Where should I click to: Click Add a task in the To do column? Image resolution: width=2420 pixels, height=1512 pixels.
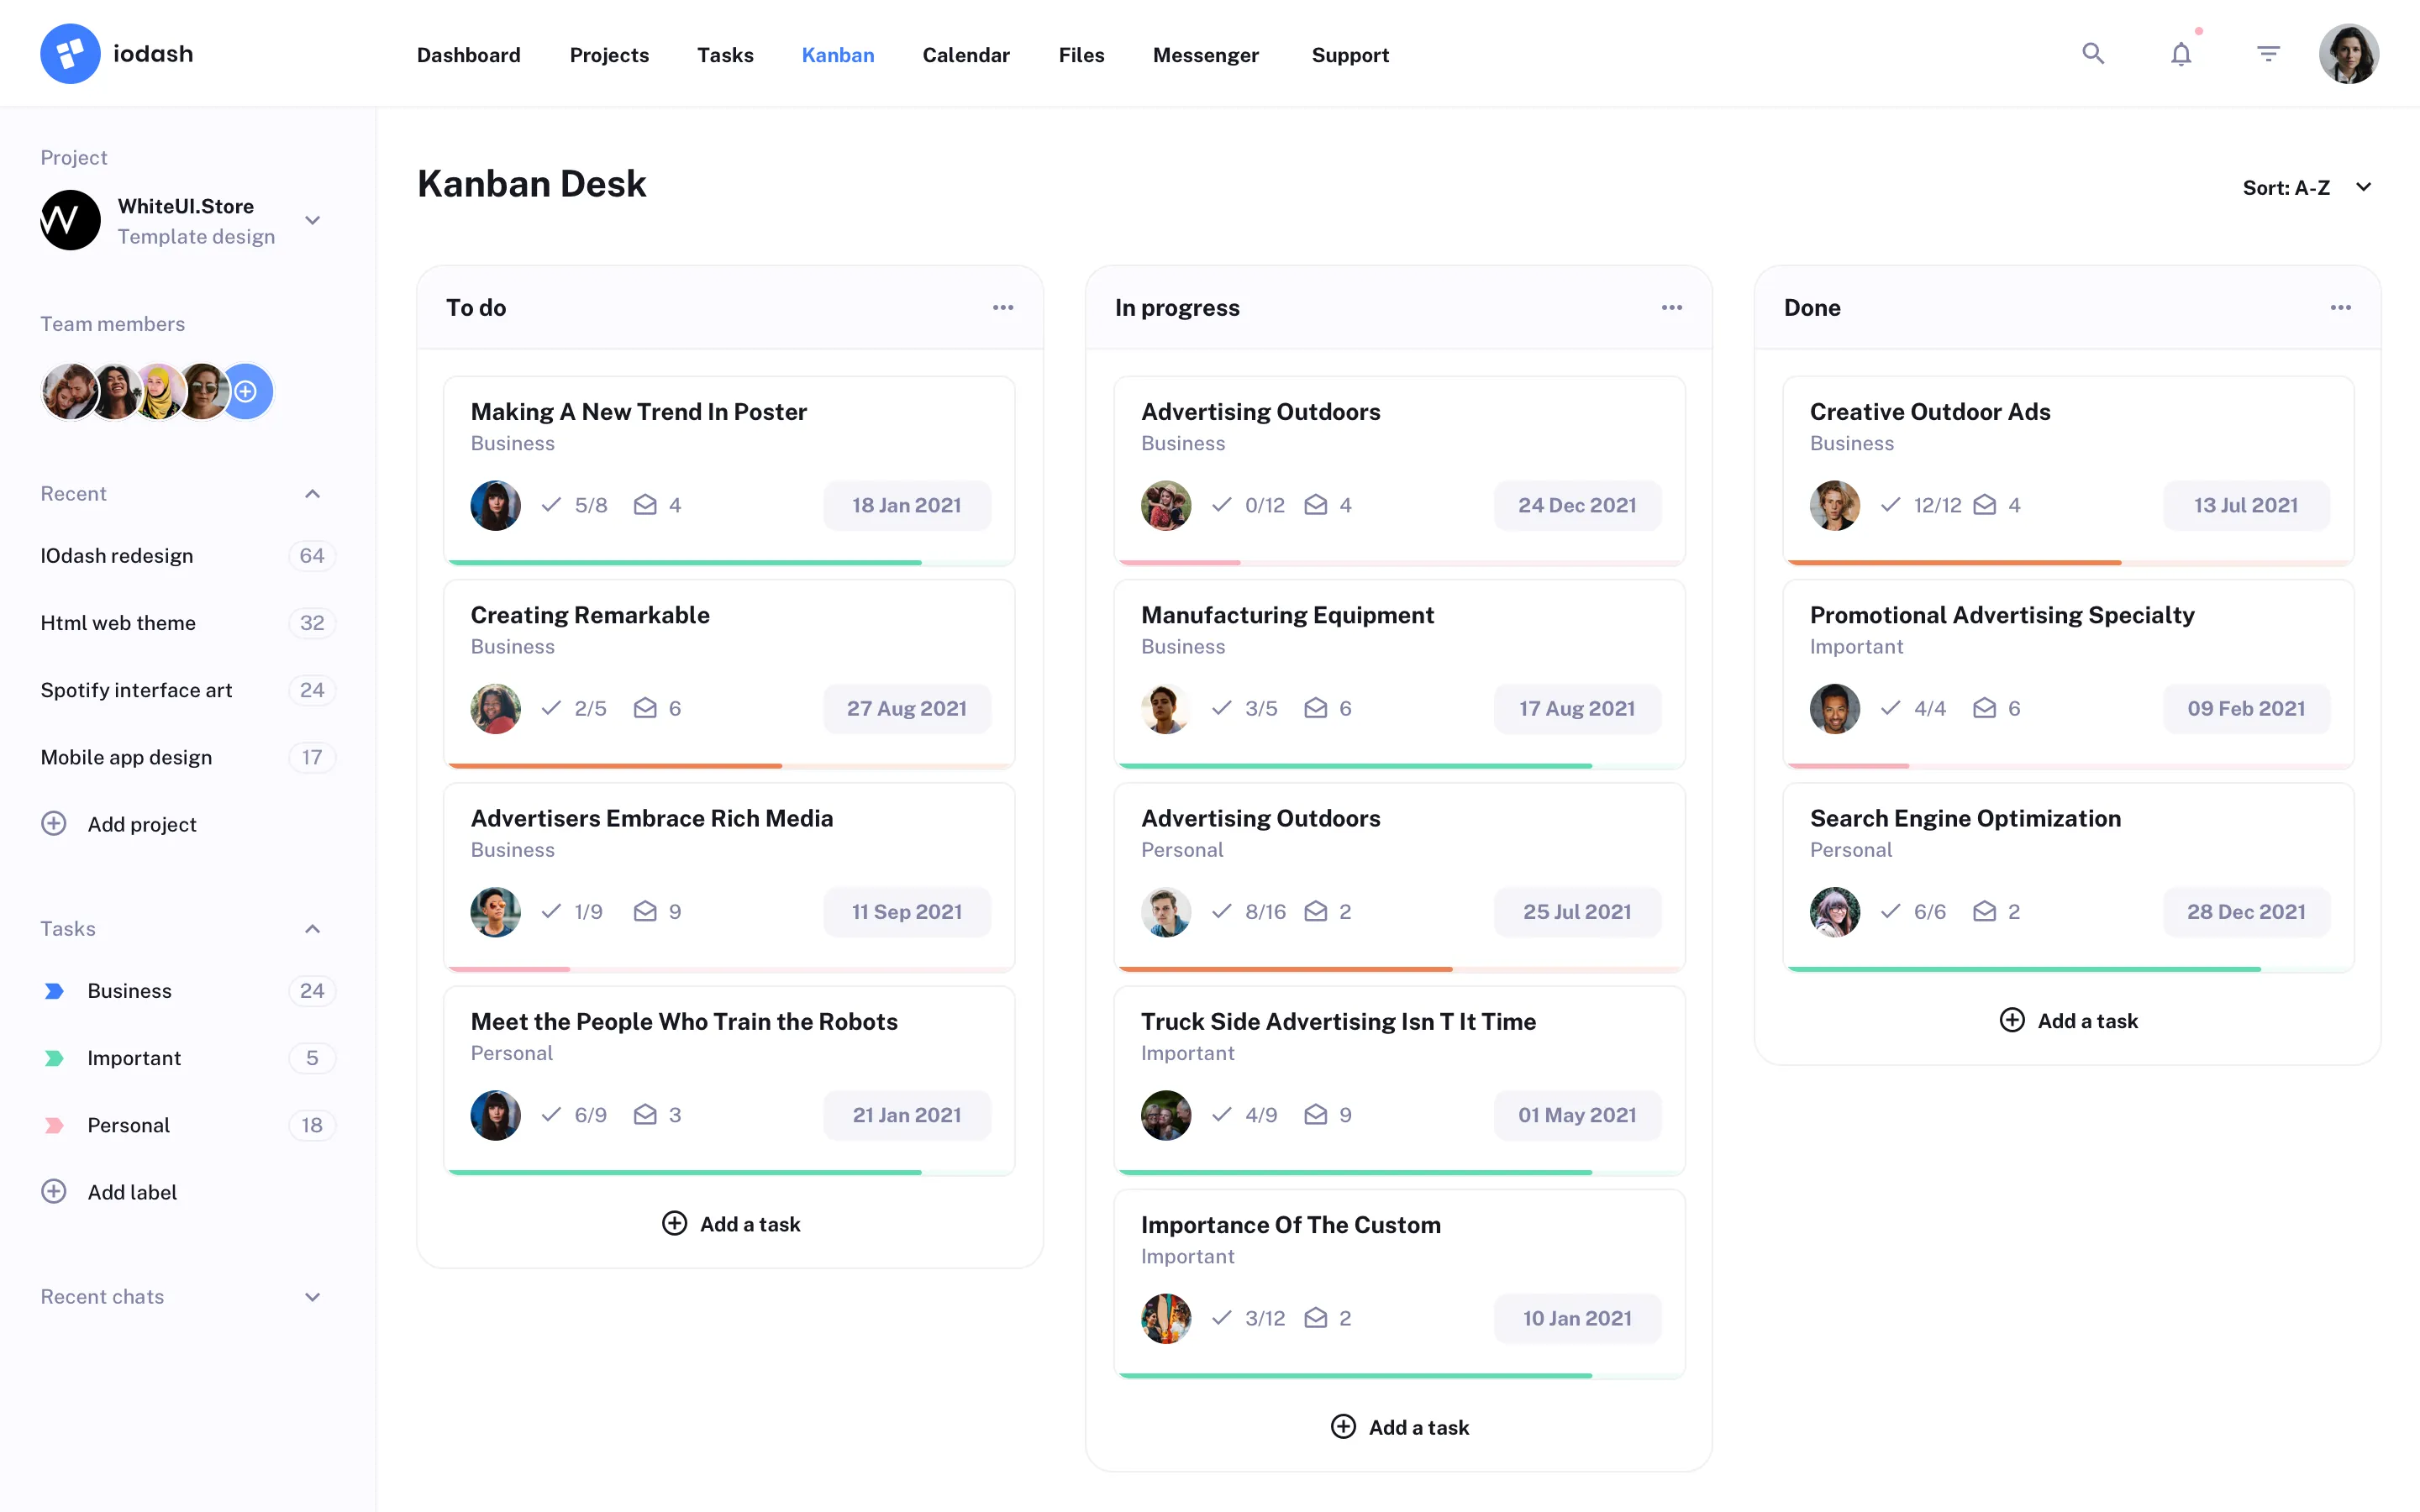tap(731, 1223)
